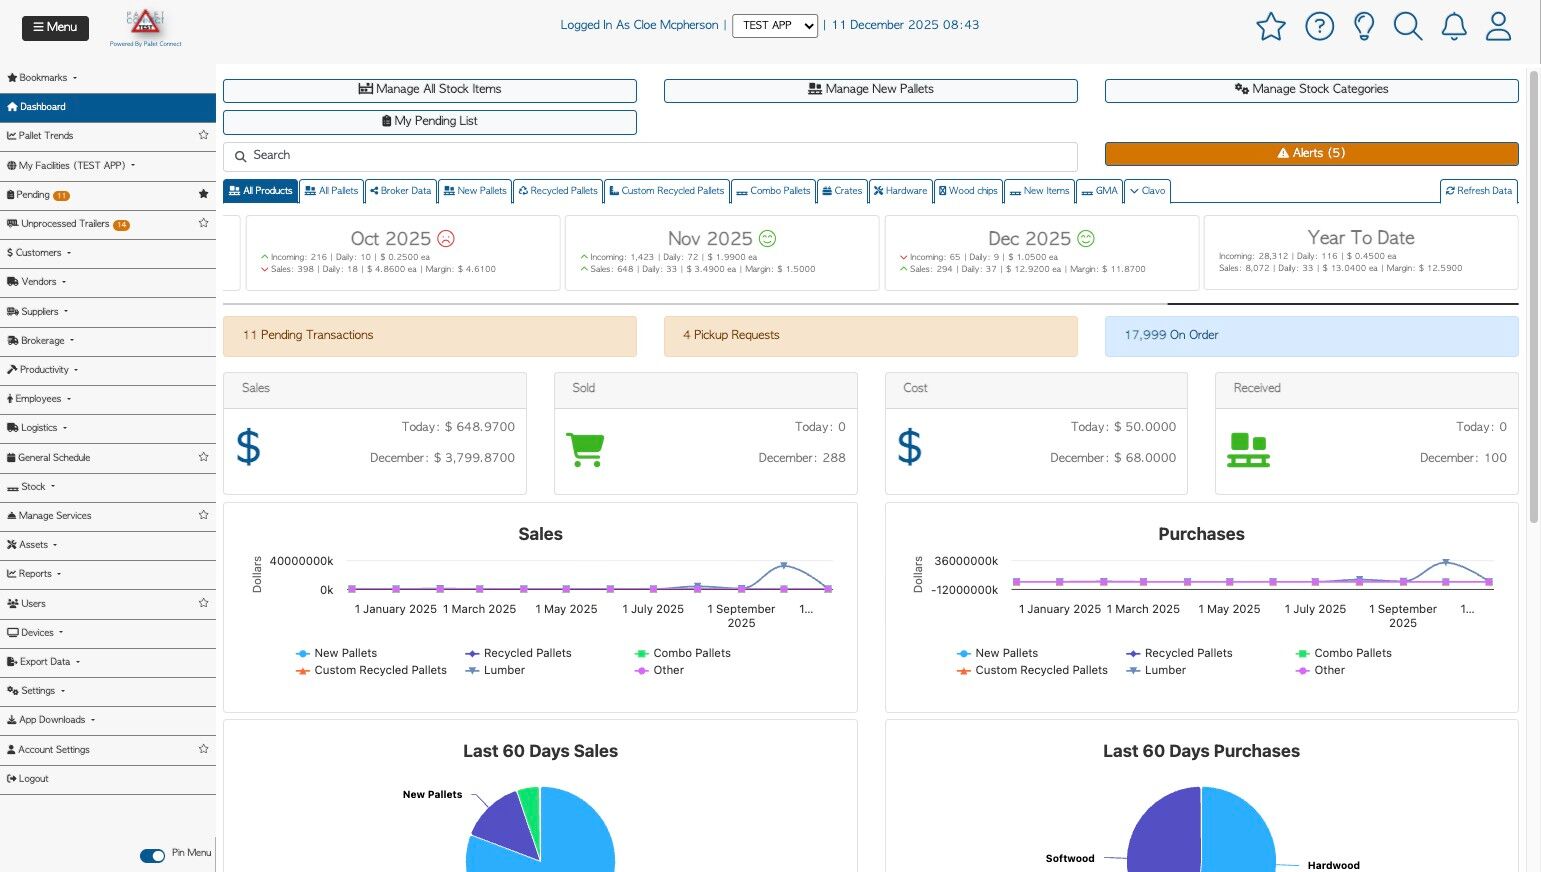Click the page vertical scrollbar
The width and height of the screenshot is (1541, 872).
[1534, 297]
